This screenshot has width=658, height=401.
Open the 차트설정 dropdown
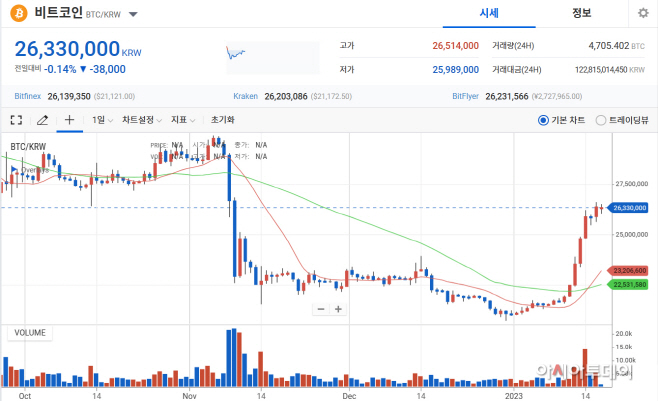pyautogui.click(x=142, y=120)
